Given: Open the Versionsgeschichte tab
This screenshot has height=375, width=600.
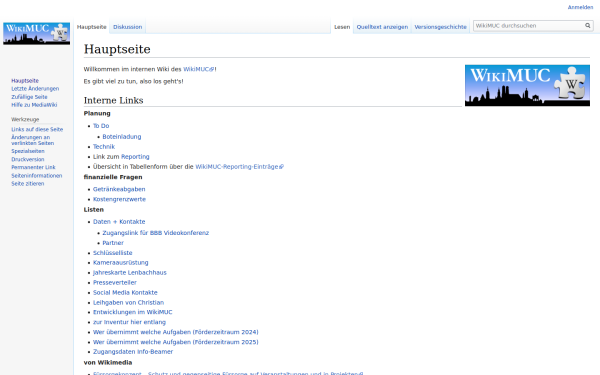Looking at the screenshot, I should click(x=440, y=27).
